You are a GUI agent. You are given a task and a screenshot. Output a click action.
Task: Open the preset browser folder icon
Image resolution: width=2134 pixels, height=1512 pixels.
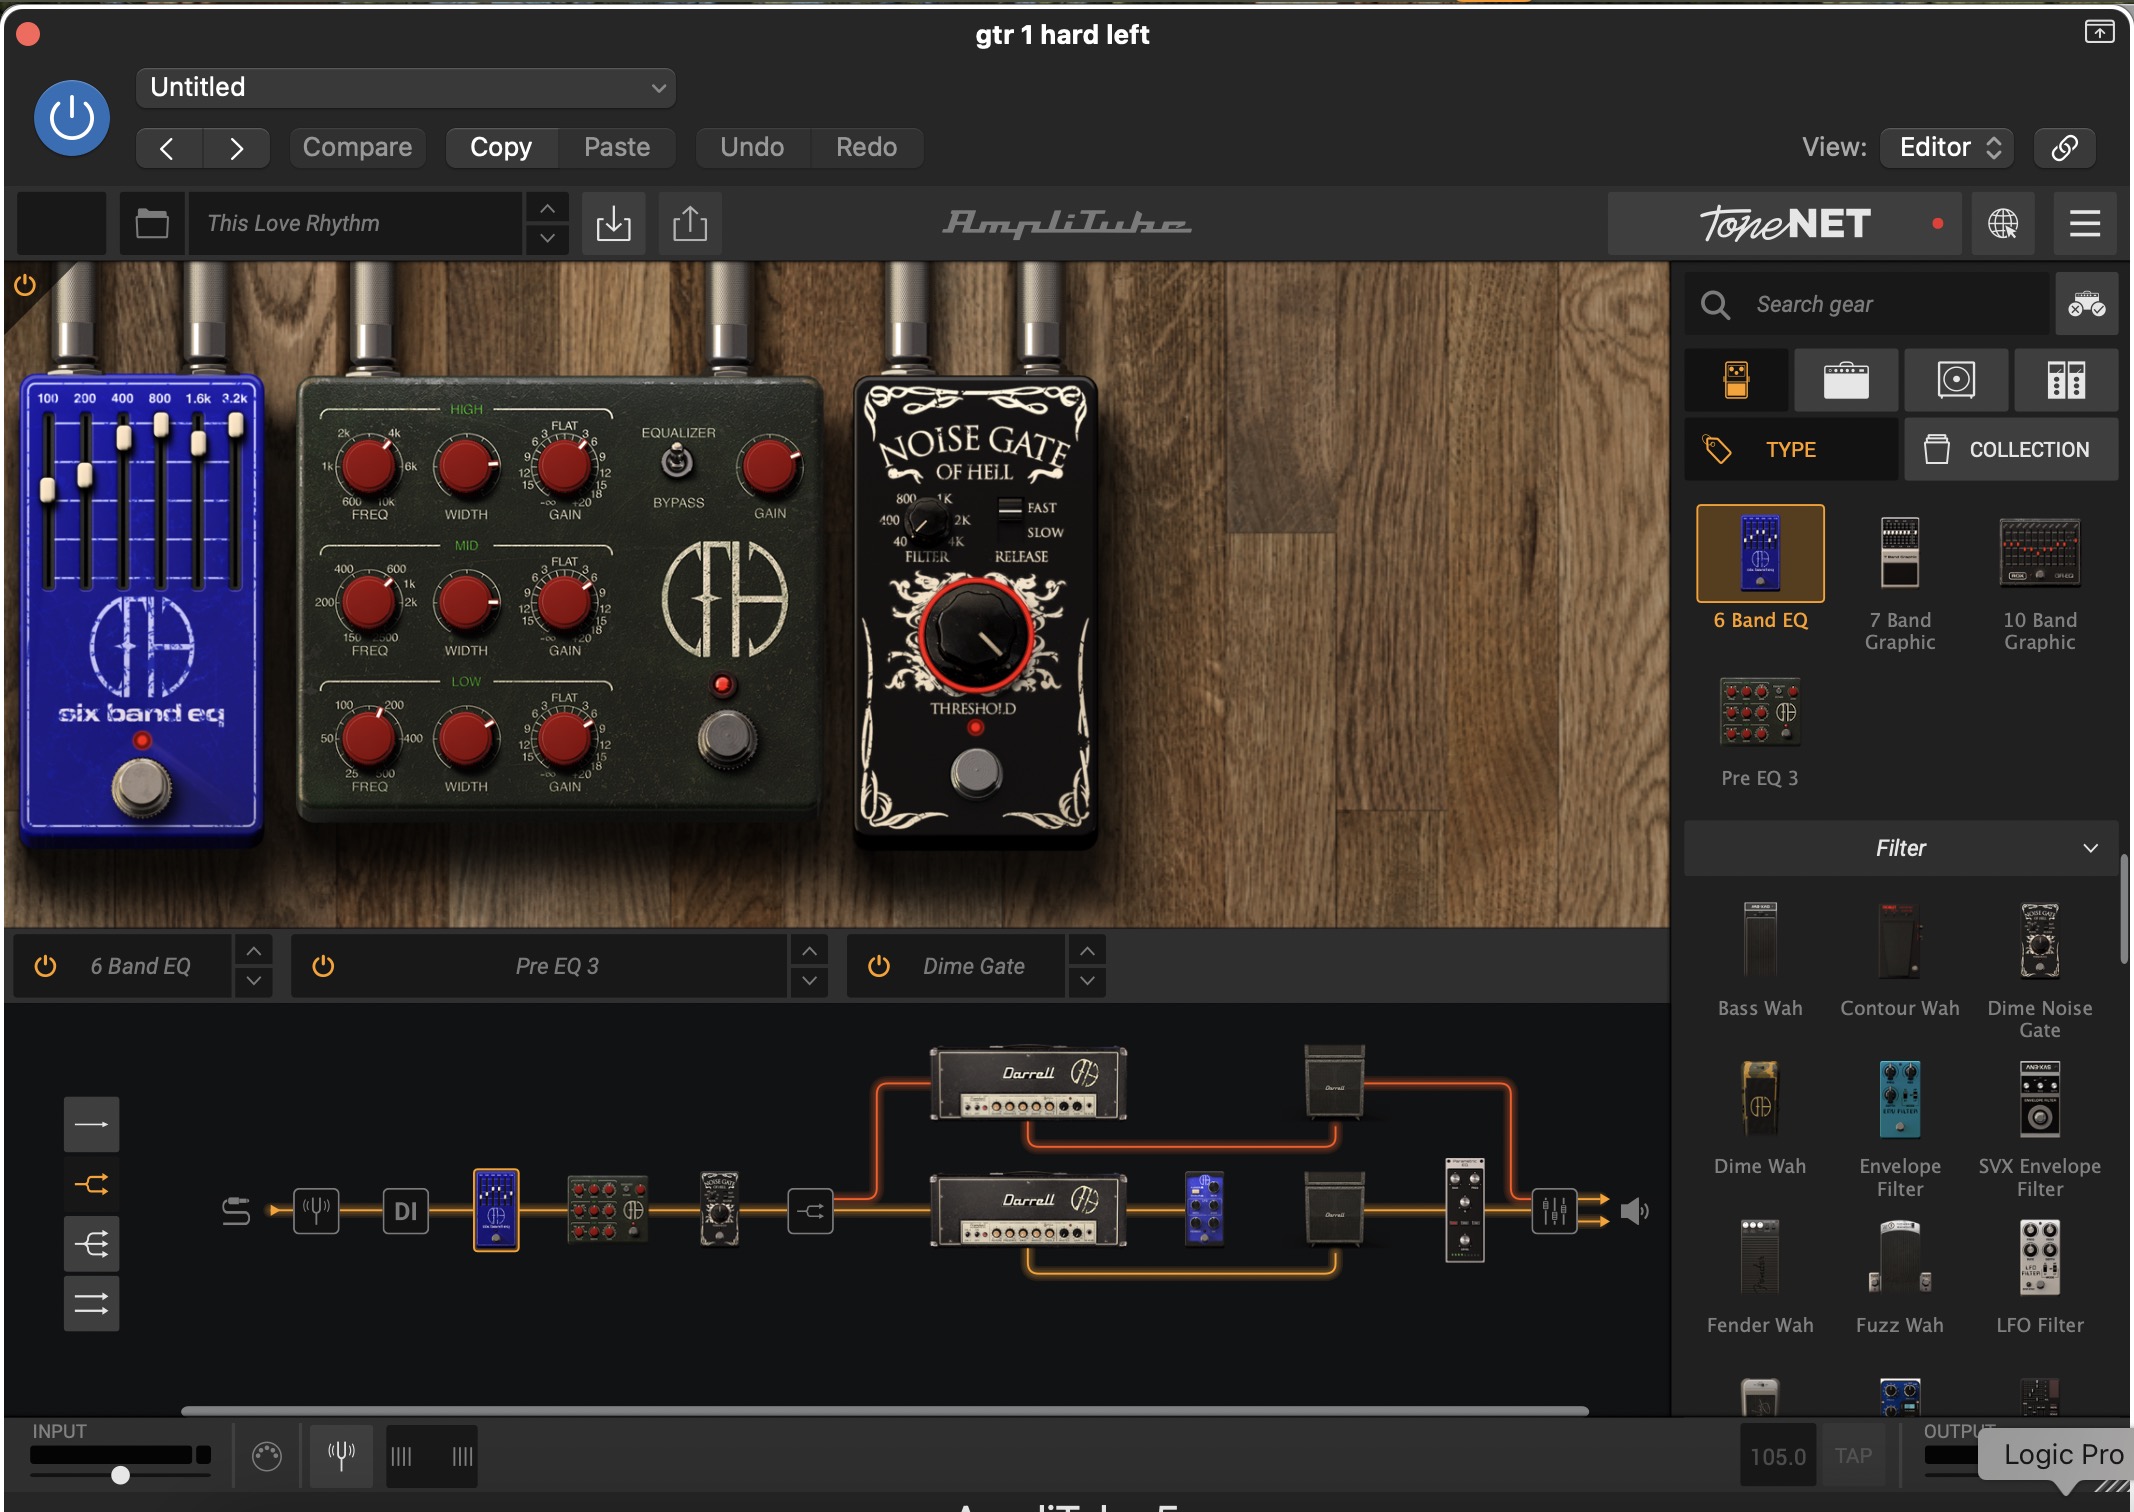pos(152,223)
